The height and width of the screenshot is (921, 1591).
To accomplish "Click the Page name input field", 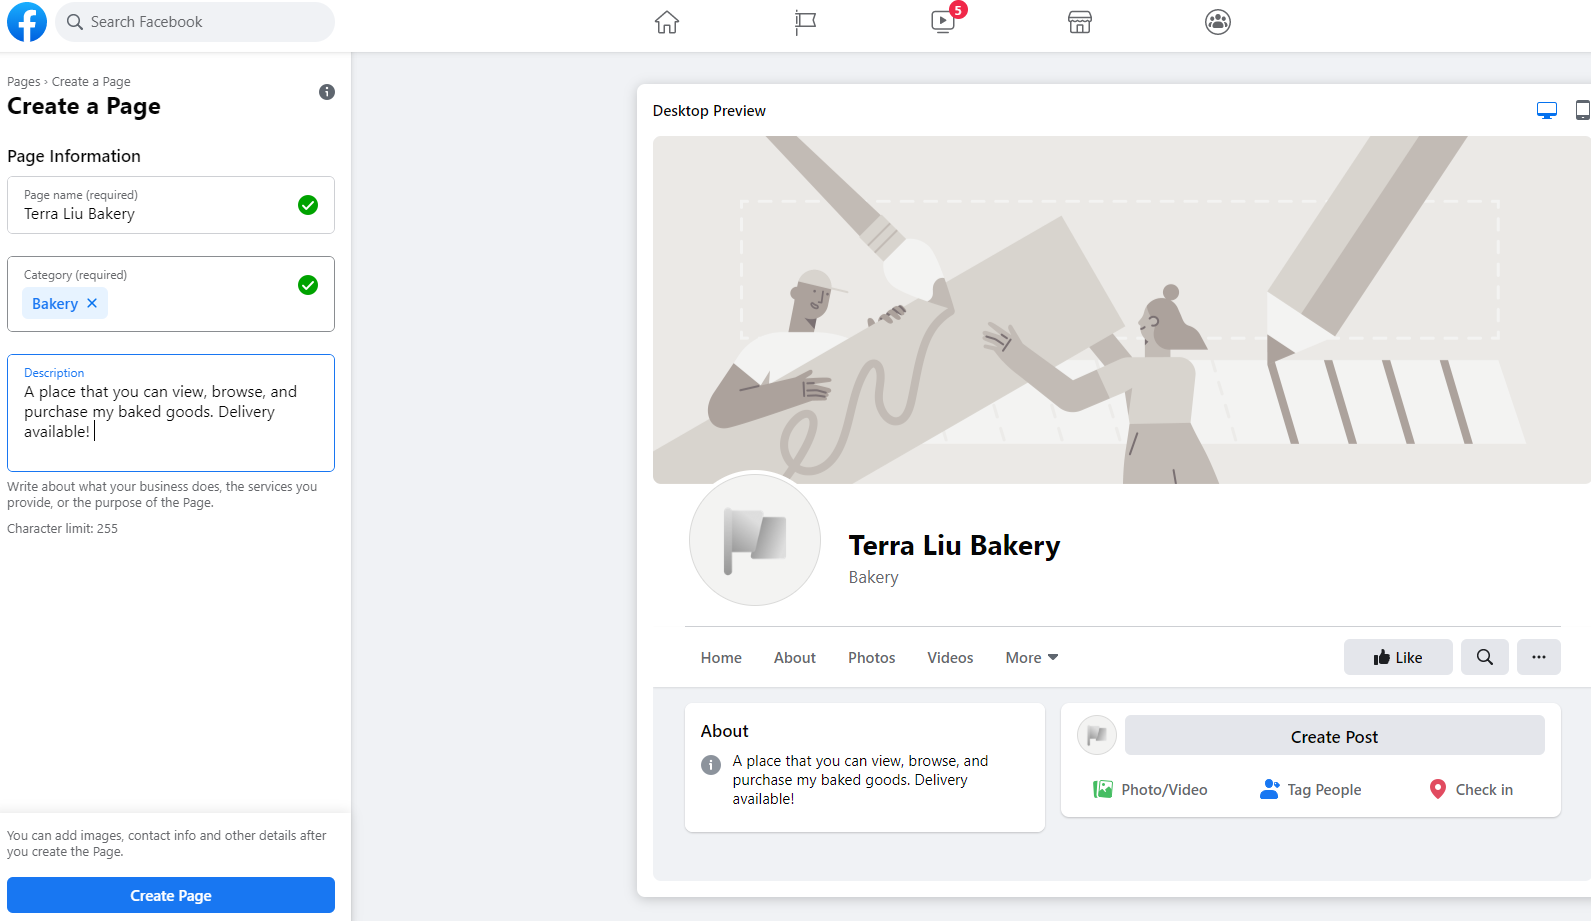I will pyautogui.click(x=171, y=205).
